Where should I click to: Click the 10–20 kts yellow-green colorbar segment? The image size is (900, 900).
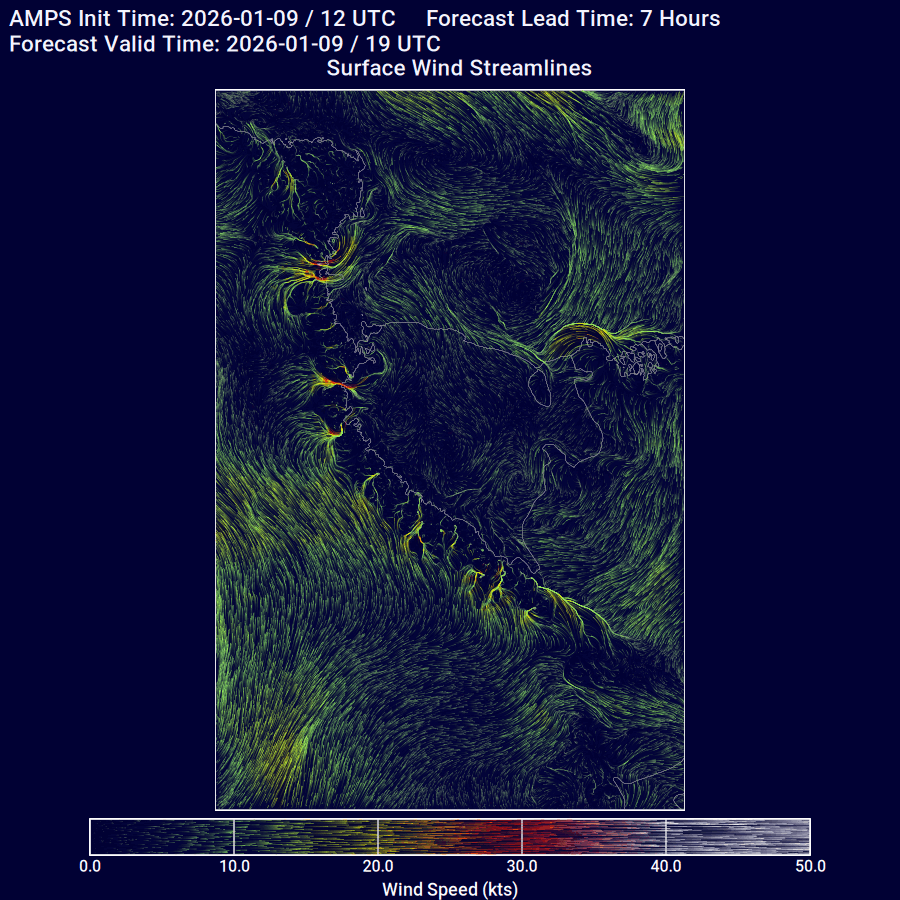point(306,837)
